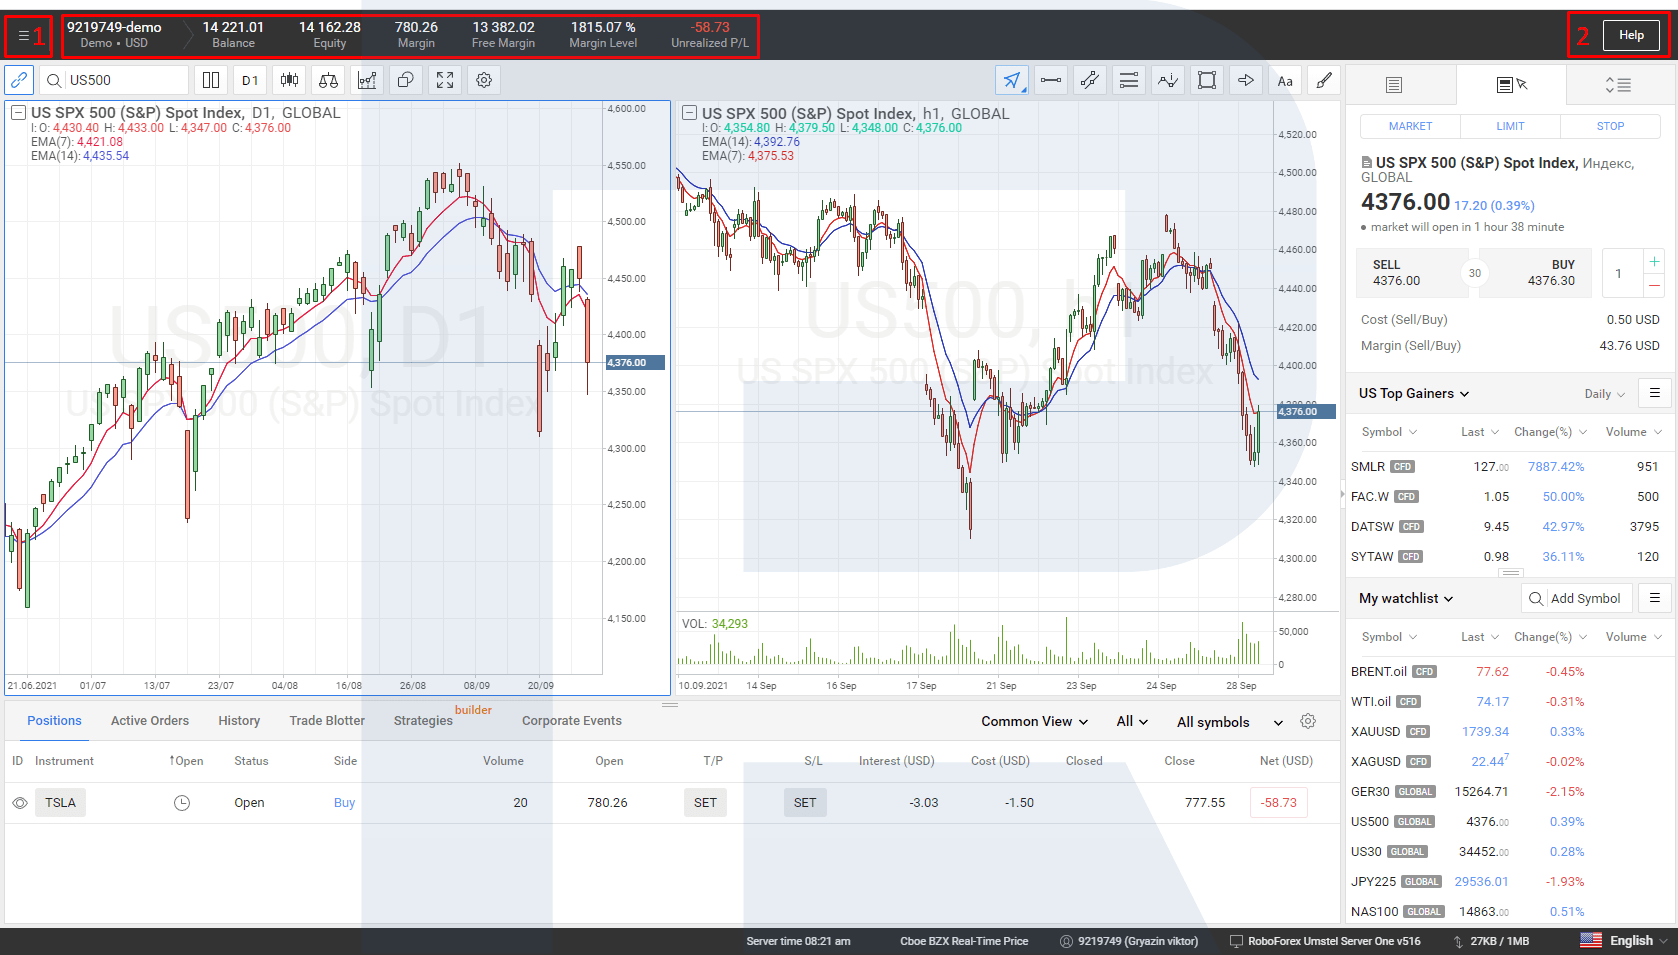
Task: Close TSLA position via -58.73 button
Action: 1279,803
